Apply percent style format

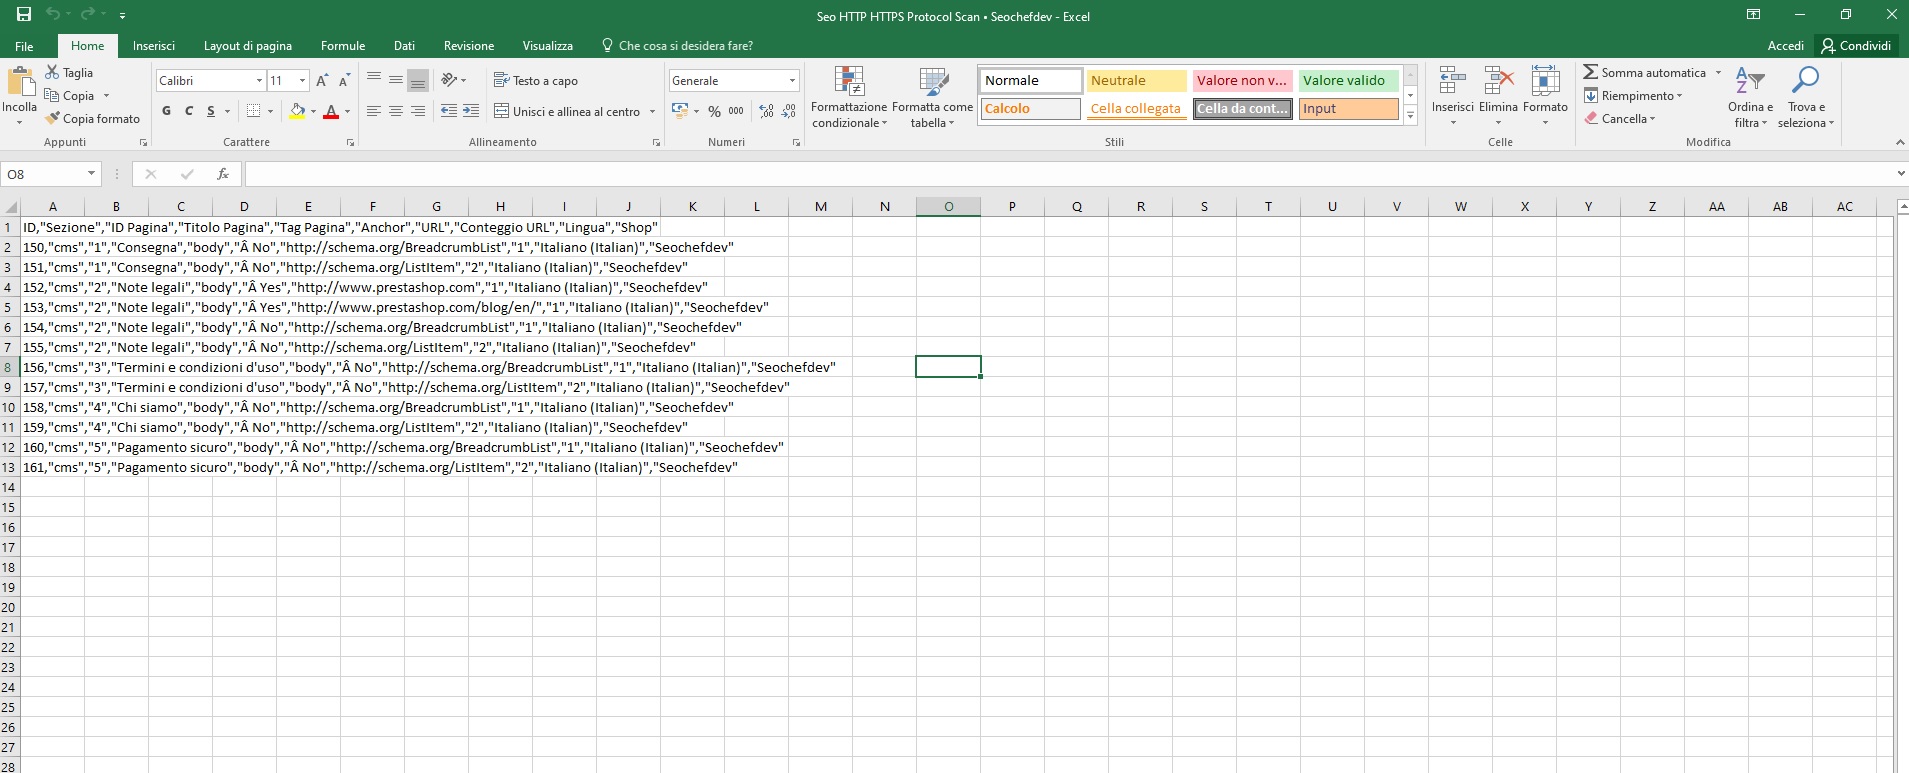(x=714, y=111)
